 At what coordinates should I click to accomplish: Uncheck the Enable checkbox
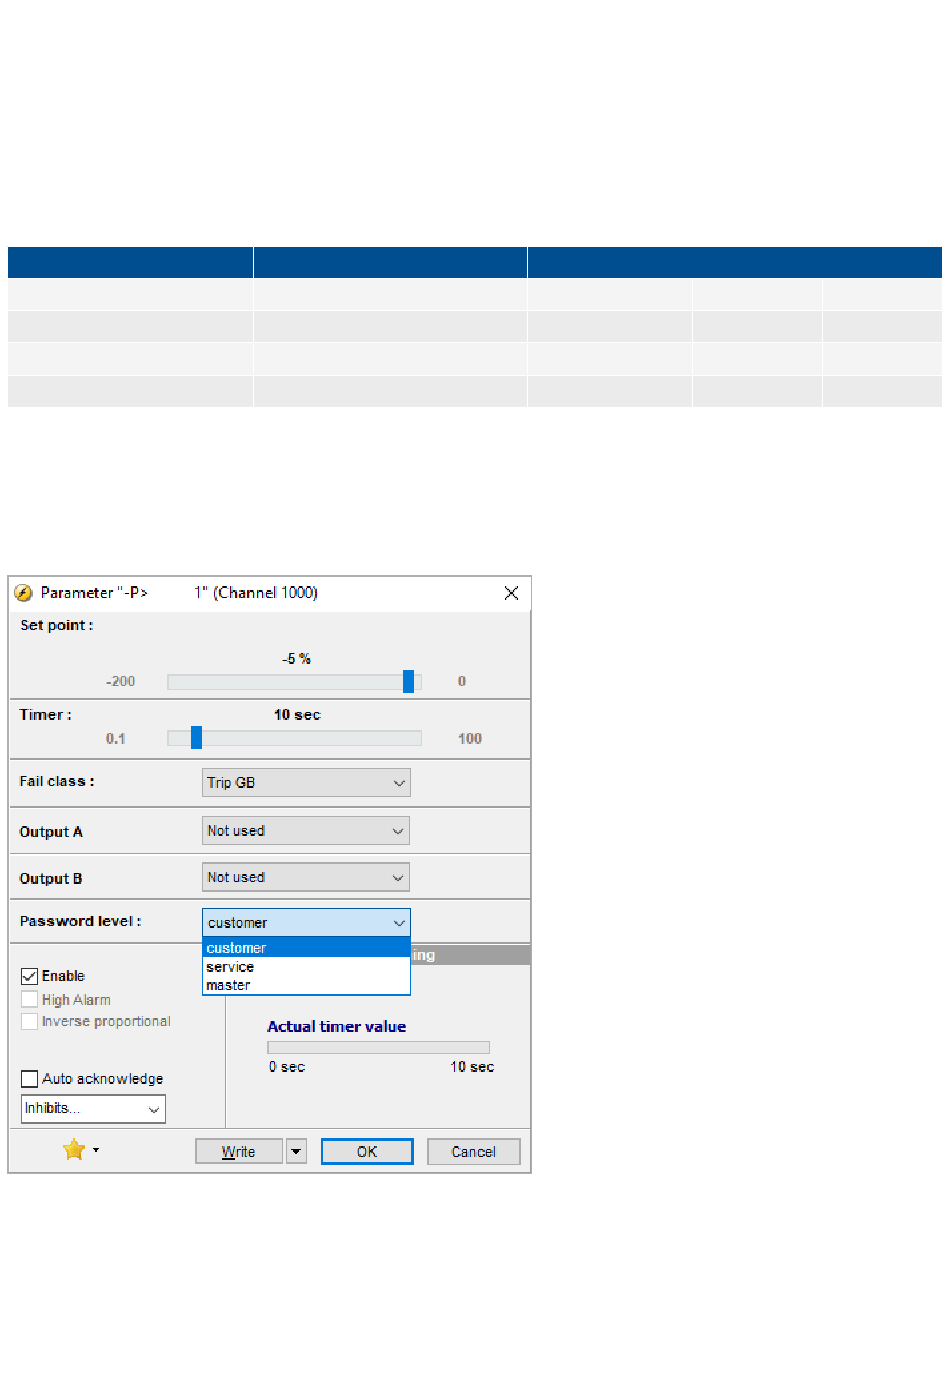pos(30,976)
